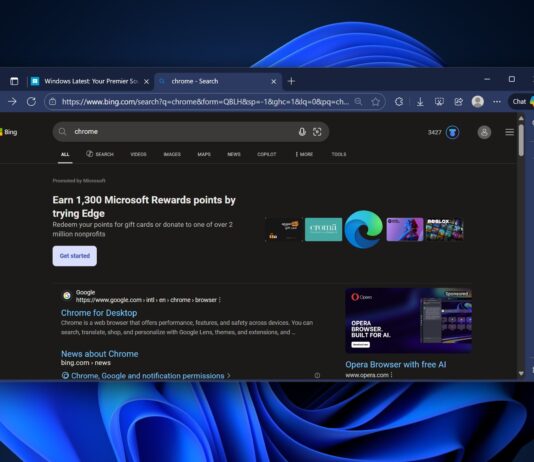Switch to the MAPS tab
Screen dimensions: 534x462
tap(204, 155)
